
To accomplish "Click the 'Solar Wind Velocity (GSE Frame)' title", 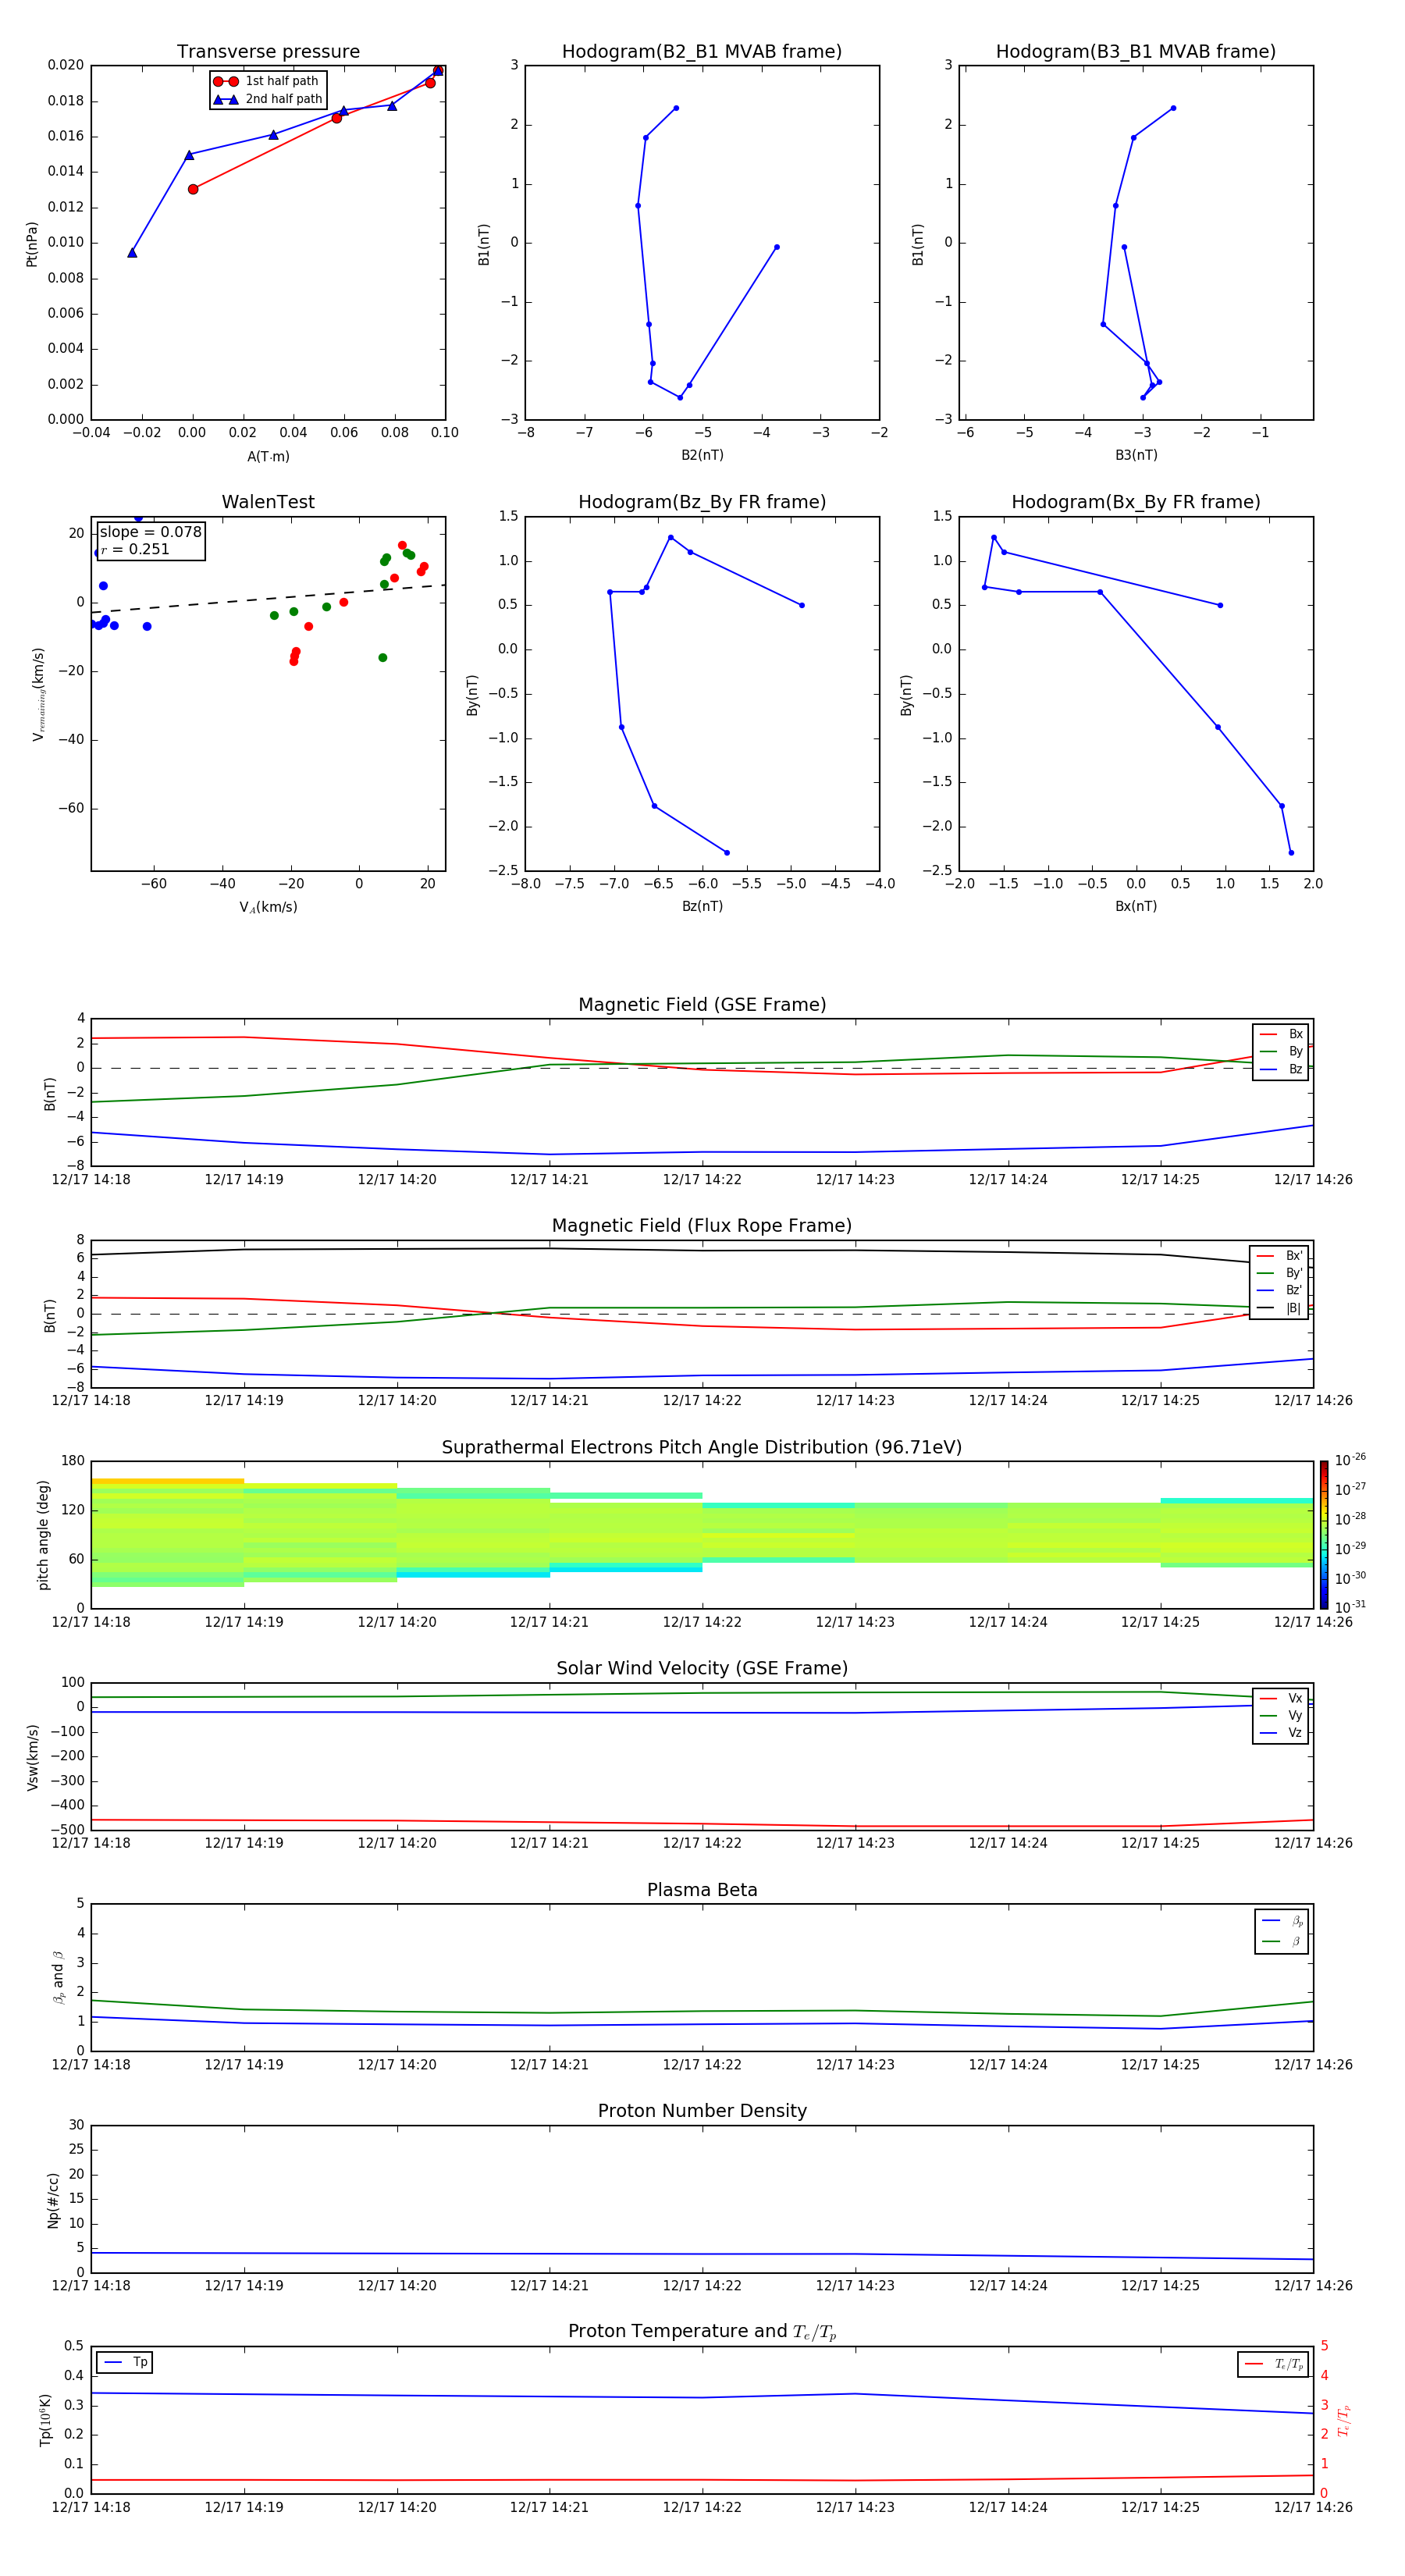I will point(702,1669).
